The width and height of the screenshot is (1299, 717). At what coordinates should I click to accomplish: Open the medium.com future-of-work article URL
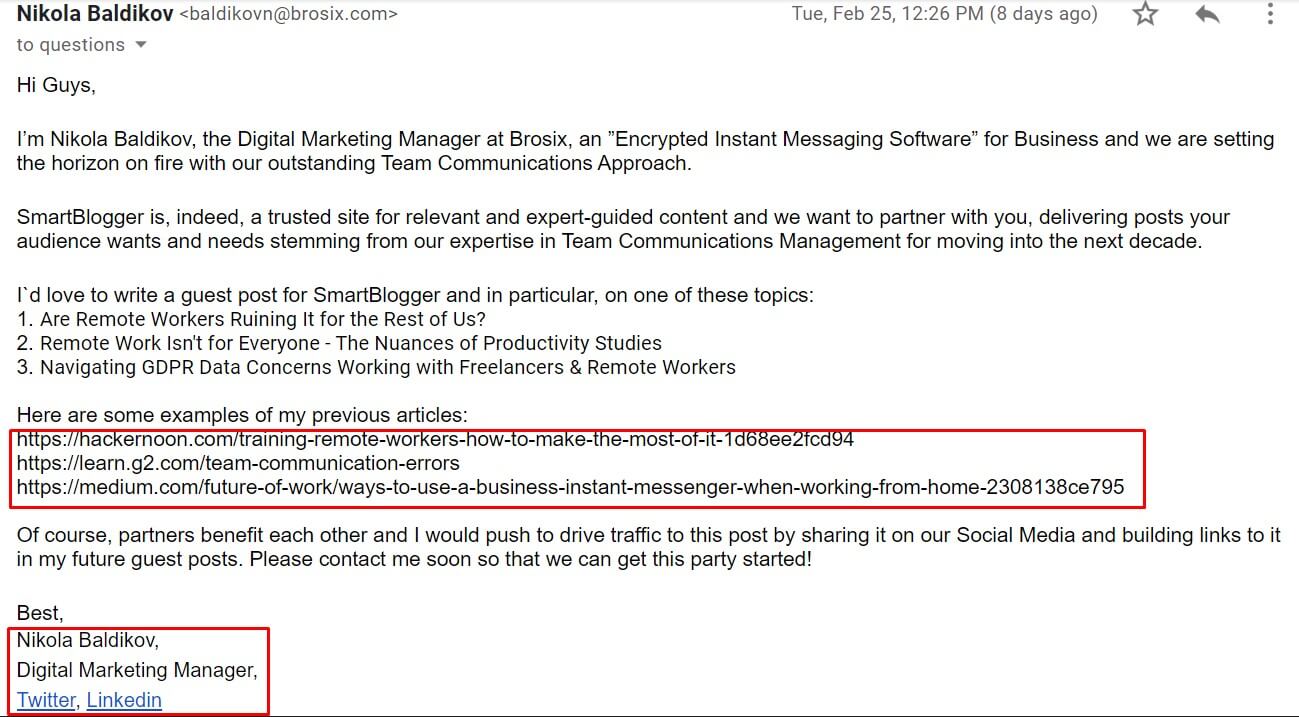click(x=570, y=487)
